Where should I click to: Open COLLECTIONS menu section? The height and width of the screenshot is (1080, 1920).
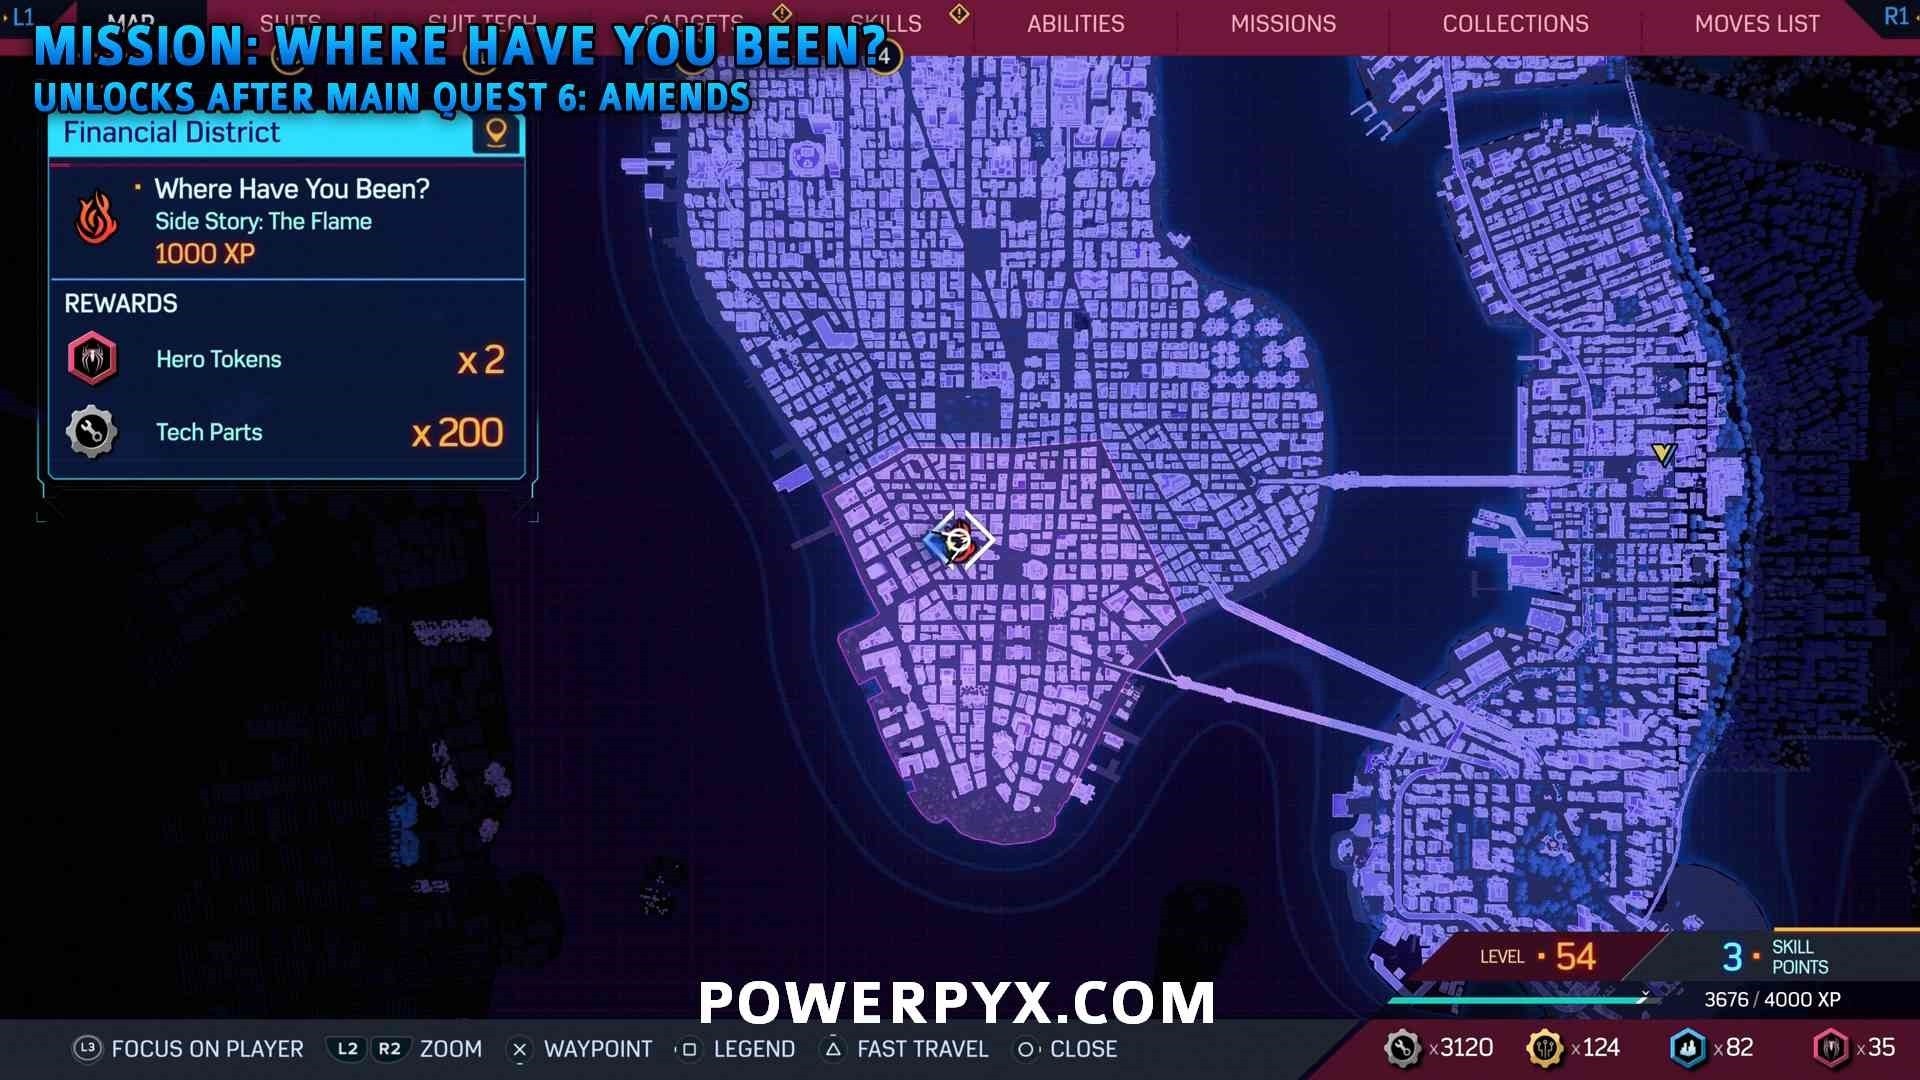[1515, 24]
